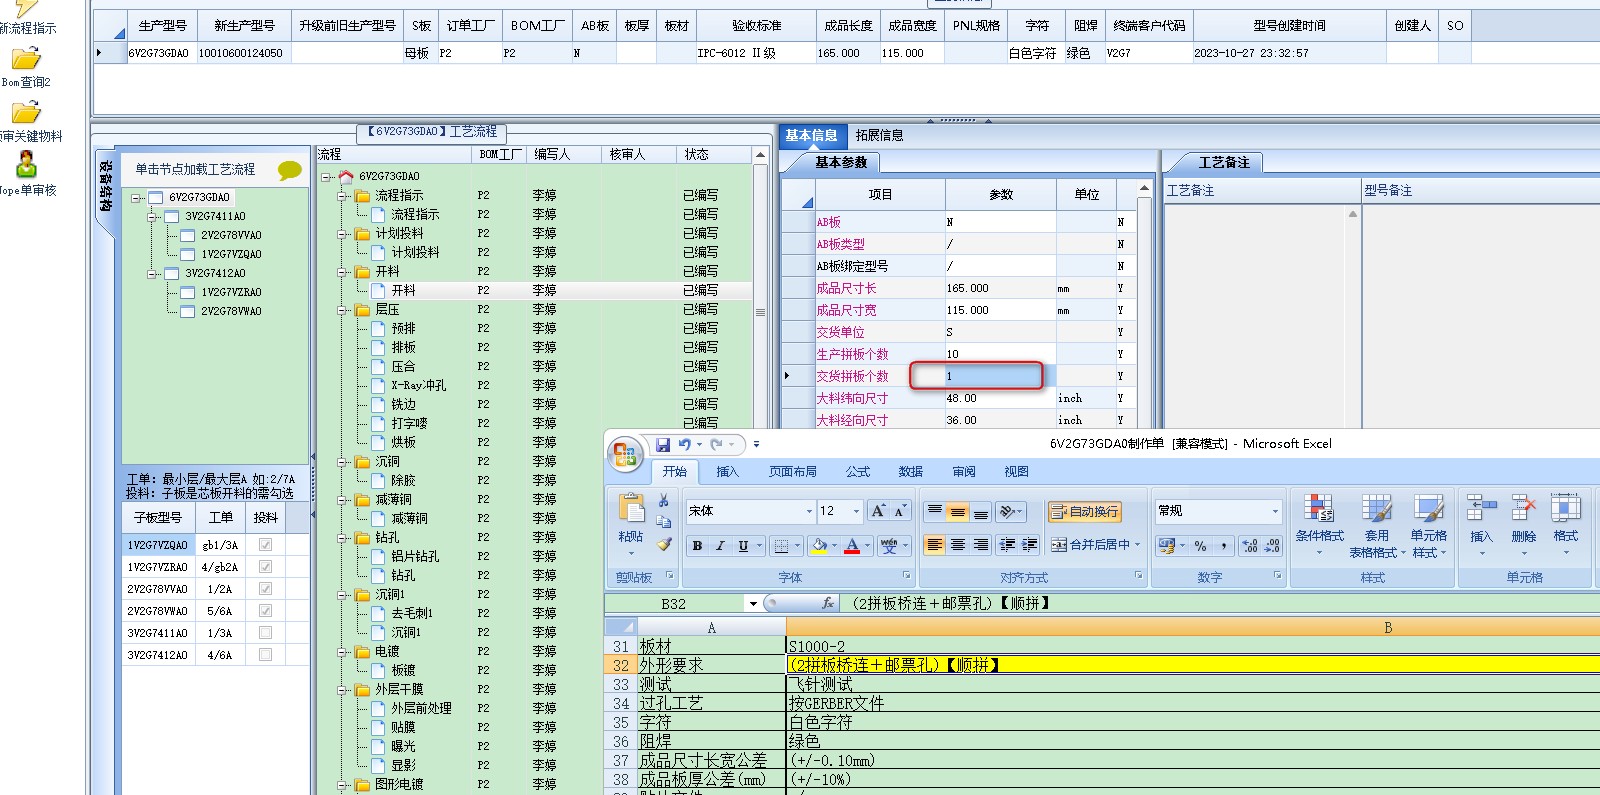Select the X-Ray冲孔 process step

[x=418, y=385]
